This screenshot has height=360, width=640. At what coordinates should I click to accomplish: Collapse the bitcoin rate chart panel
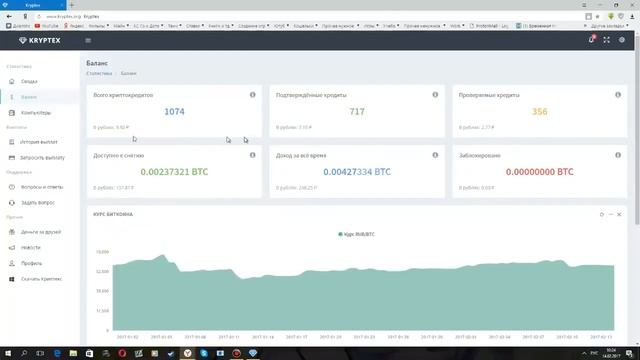[611, 214]
